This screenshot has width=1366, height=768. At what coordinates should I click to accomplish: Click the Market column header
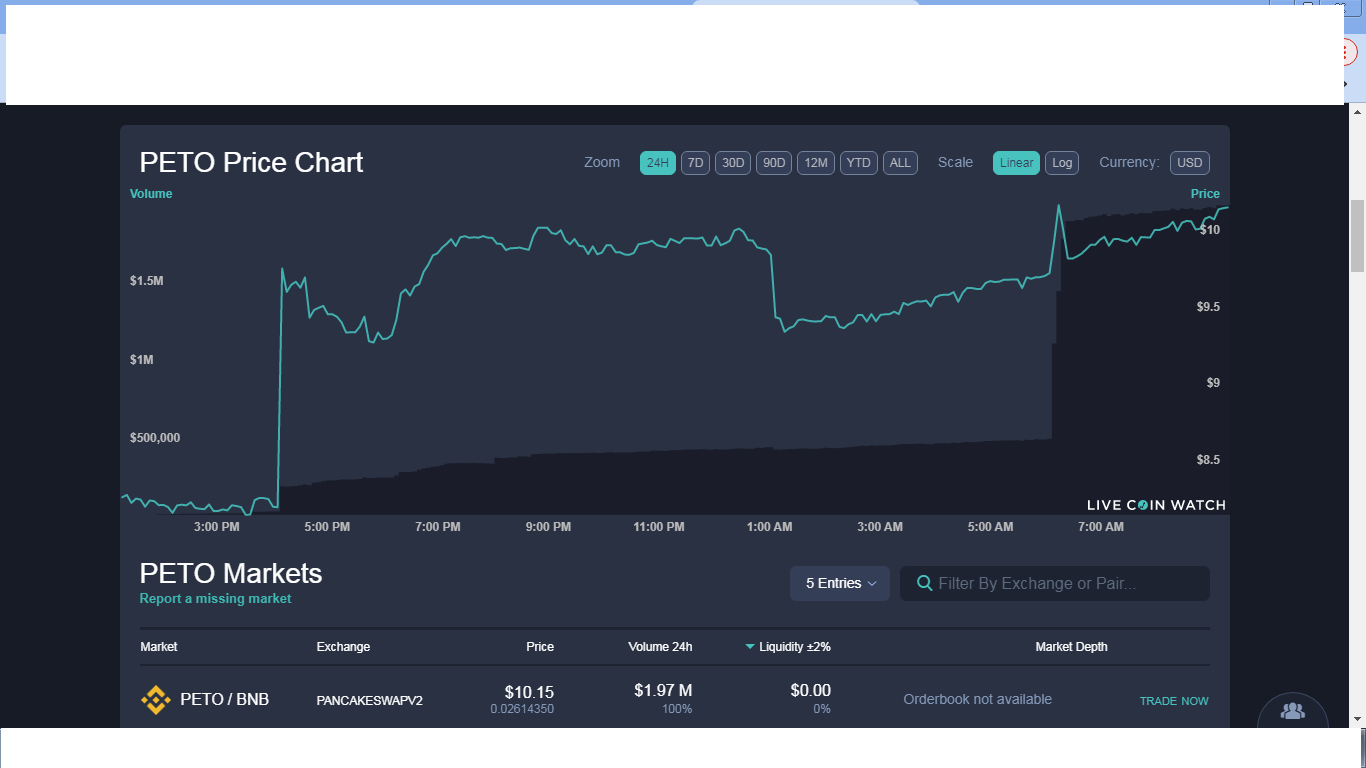coord(159,647)
